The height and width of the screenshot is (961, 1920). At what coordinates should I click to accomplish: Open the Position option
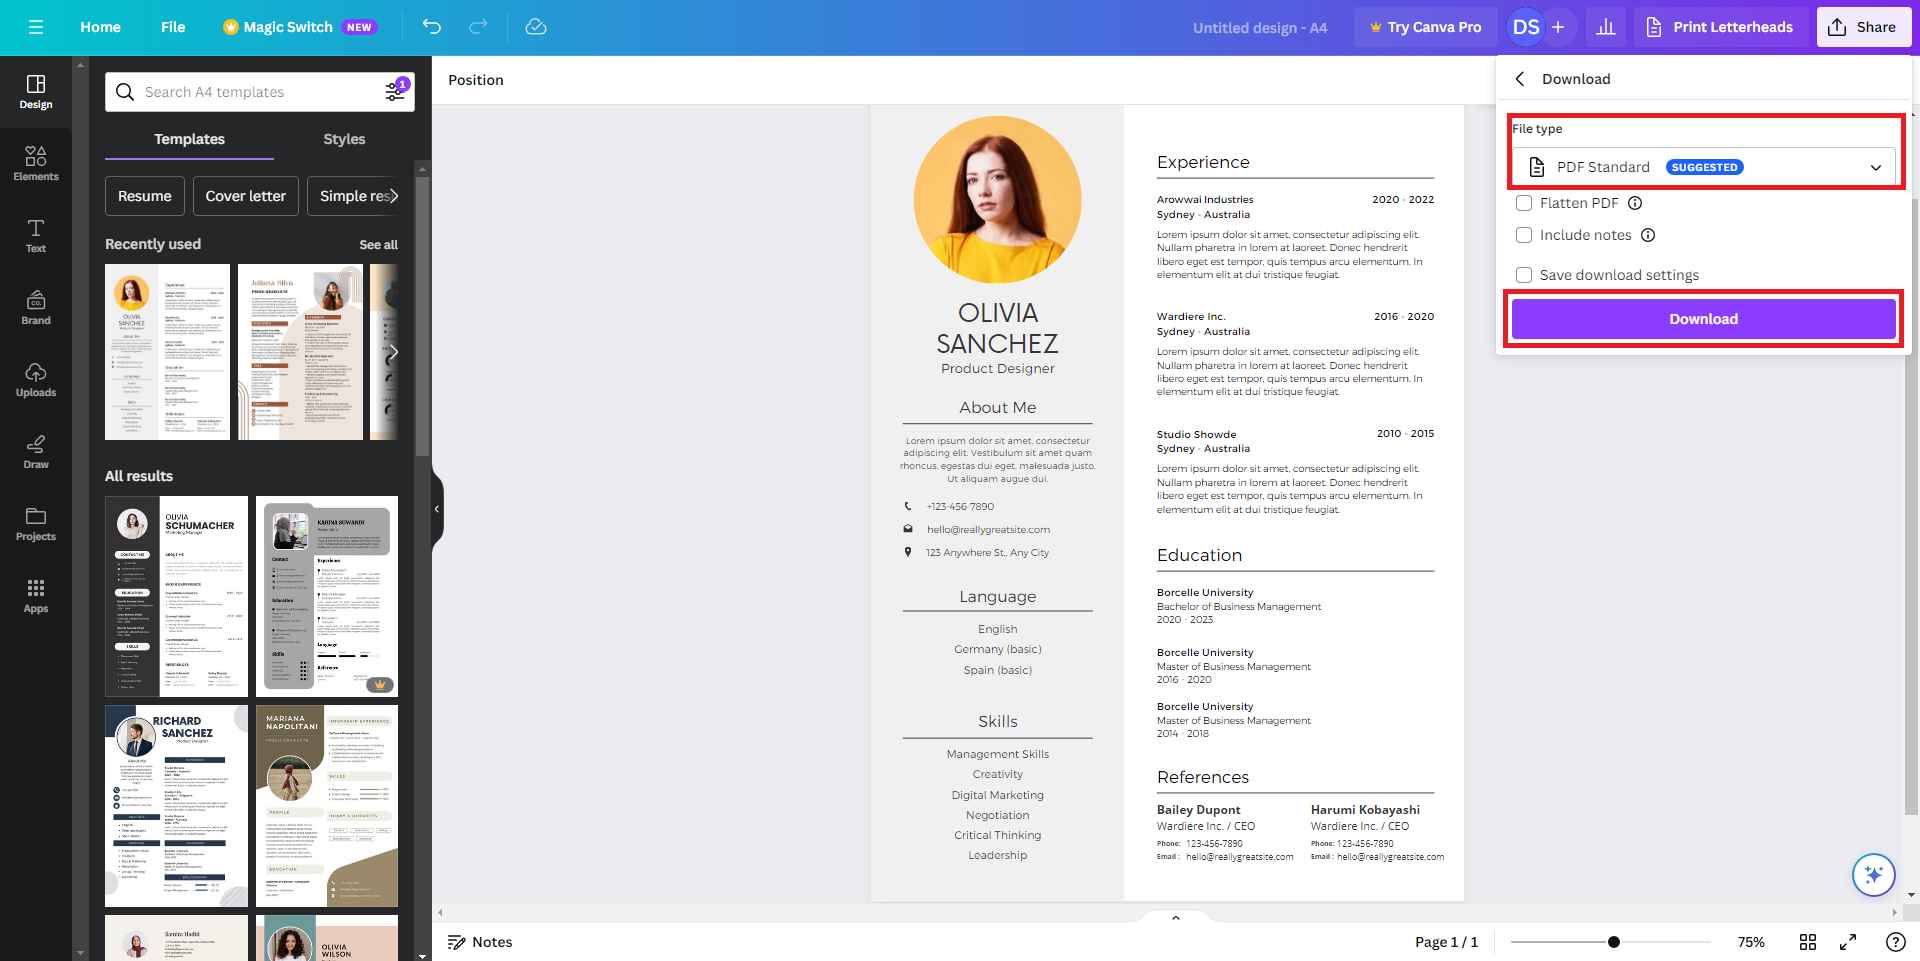coord(476,80)
